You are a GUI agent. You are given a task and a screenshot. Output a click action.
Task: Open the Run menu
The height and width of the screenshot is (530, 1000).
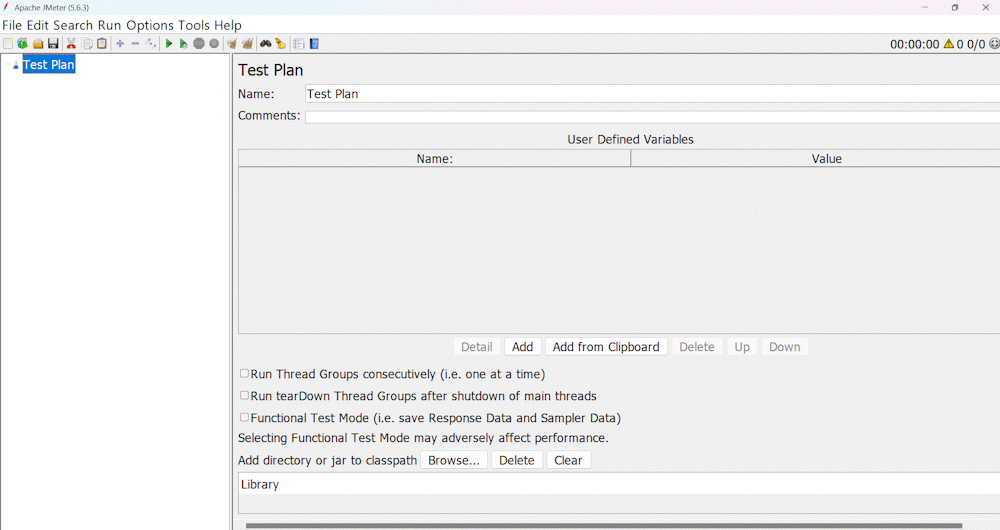tap(109, 26)
